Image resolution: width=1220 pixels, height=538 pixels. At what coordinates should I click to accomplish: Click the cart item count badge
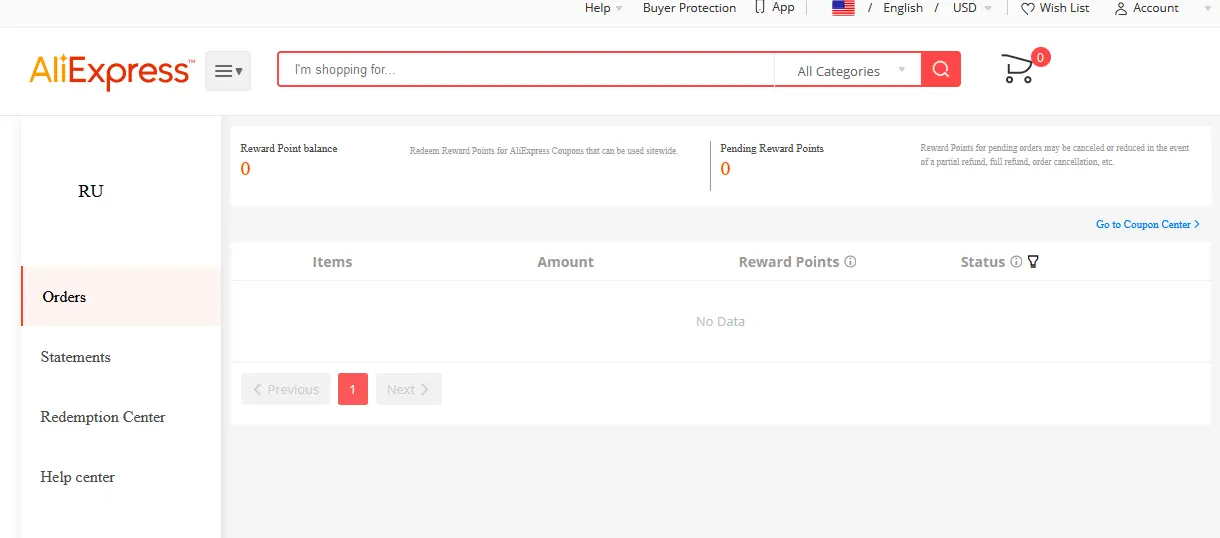pos(1040,58)
